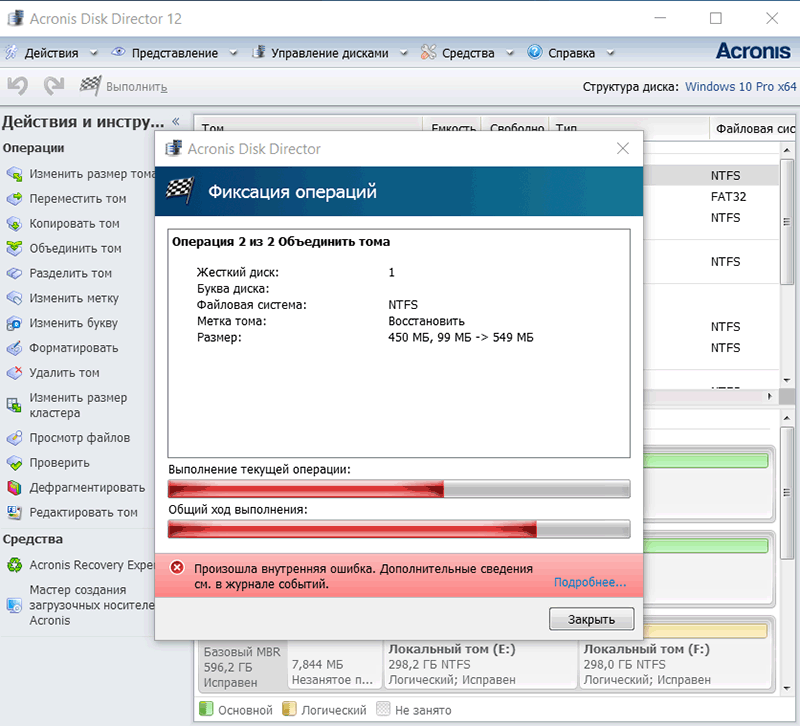Click the Удалить том icon

click(14, 373)
